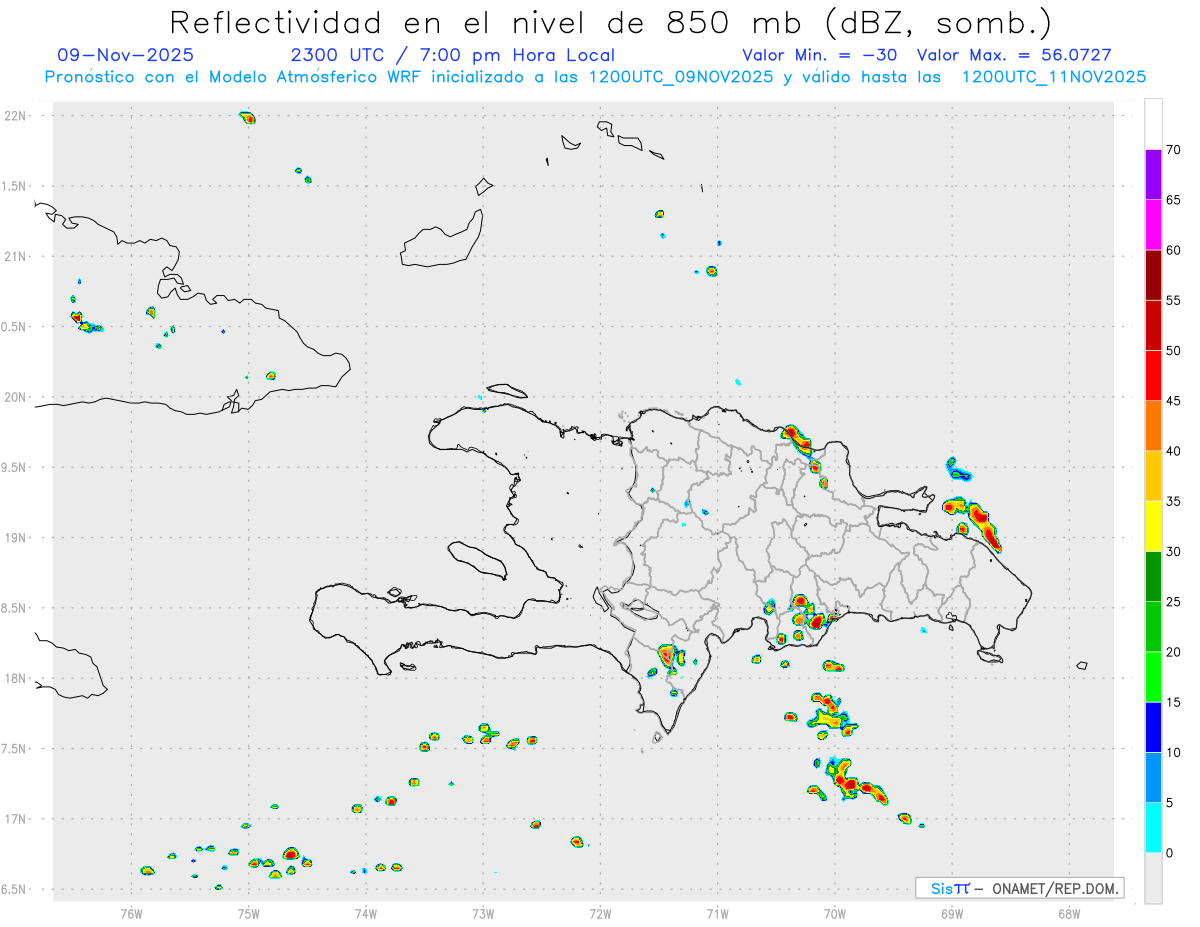Click the '76W' longitude axis label
Screen dimensions: 1200x927
pyautogui.click(x=131, y=912)
